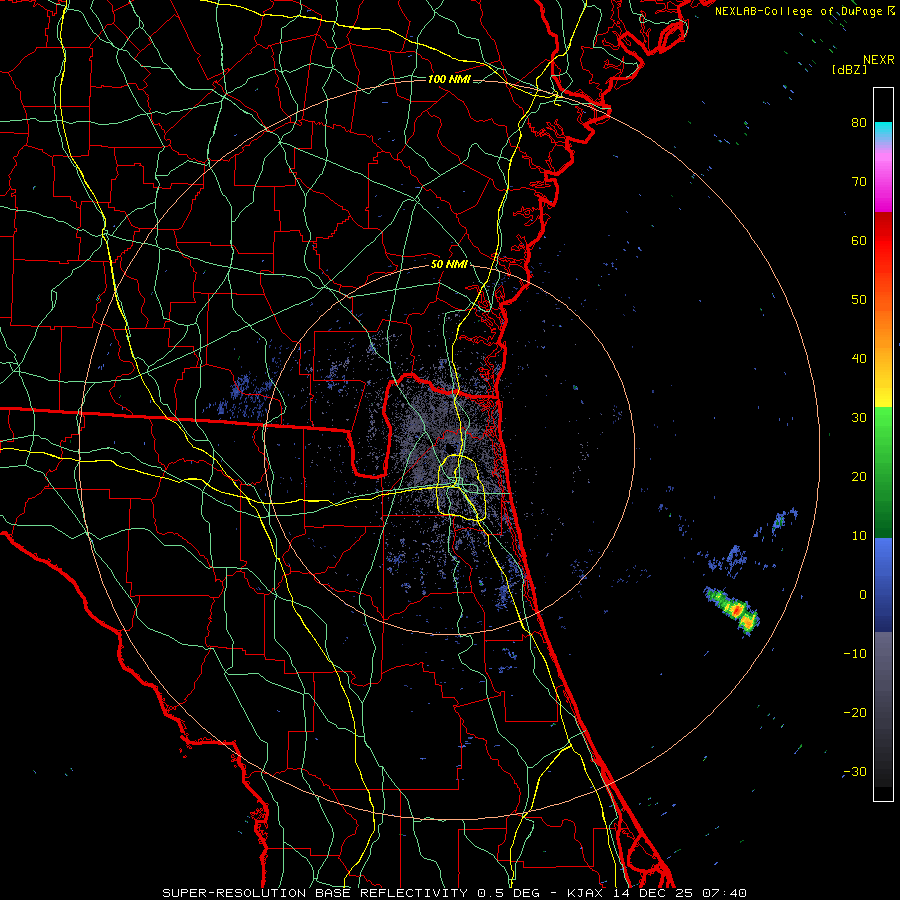Viewport: 900px width, 900px height.
Task: Select the 50 value on the dBZ scale
Action: [x=859, y=300]
